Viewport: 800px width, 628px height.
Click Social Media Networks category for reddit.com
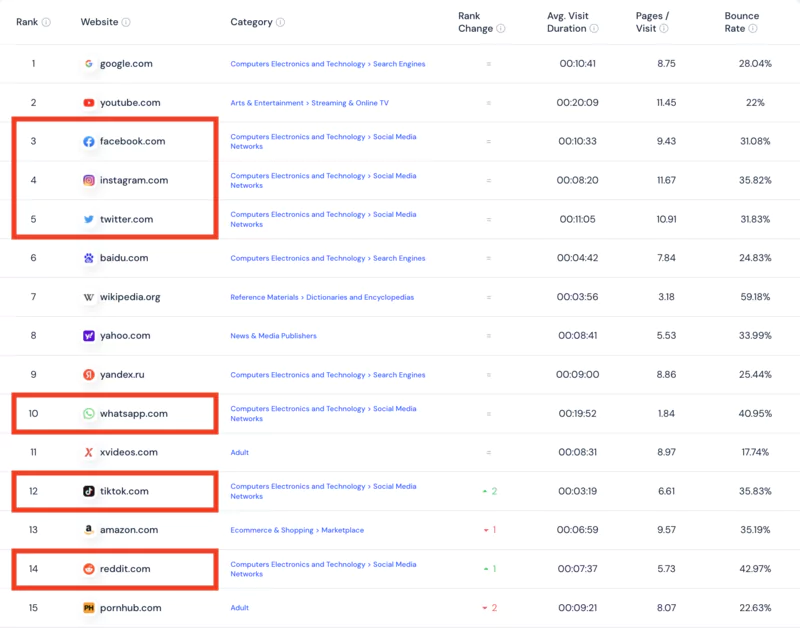tap(323, 569)
